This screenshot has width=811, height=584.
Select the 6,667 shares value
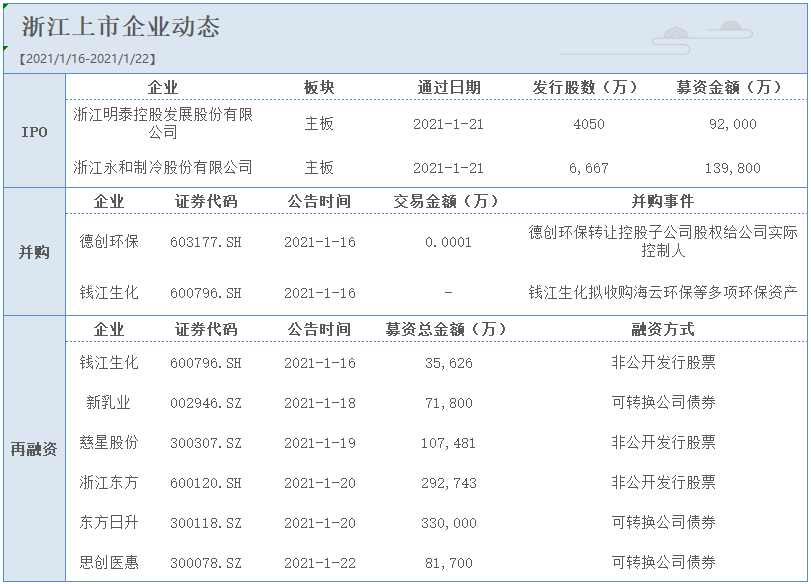(589, 168)
